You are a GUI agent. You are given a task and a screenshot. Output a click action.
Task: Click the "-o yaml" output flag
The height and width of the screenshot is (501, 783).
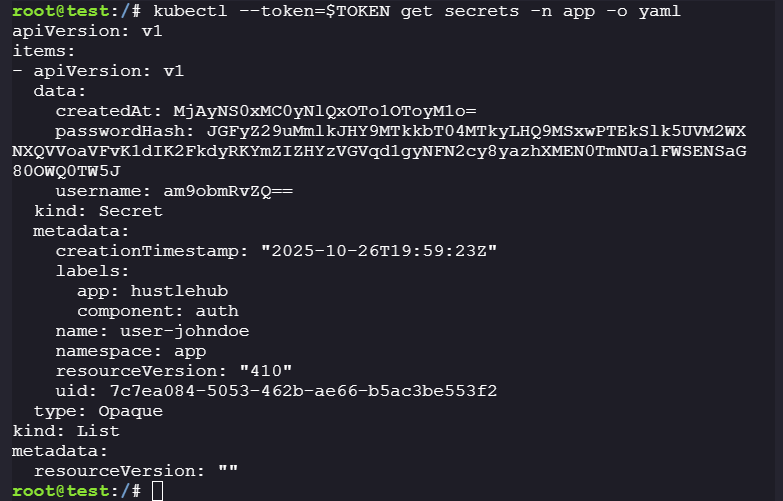pyautogui.click(x=627, y=11)
